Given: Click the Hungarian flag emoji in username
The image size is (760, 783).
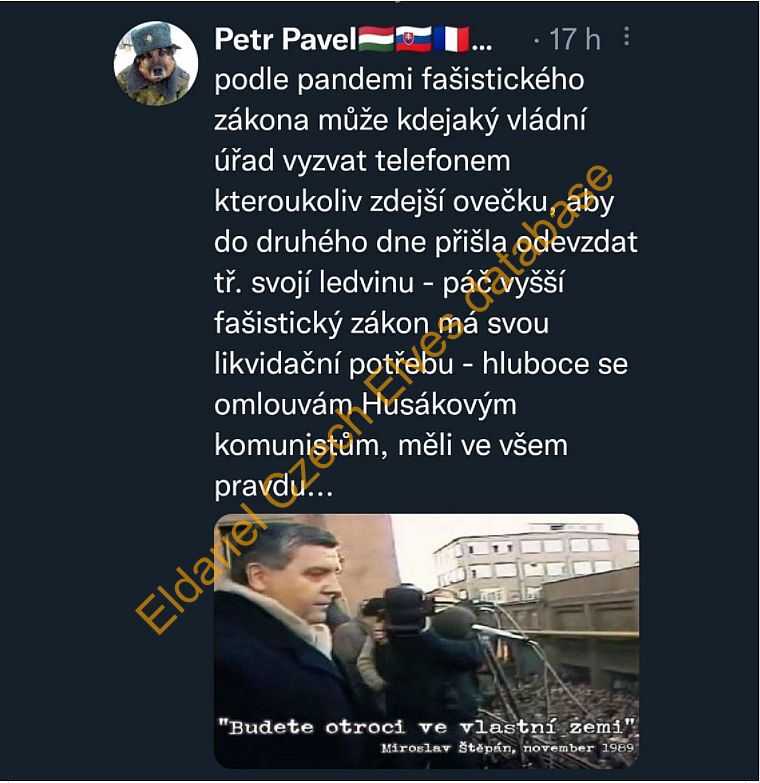Looking at the screenshot, I should 376,39.
